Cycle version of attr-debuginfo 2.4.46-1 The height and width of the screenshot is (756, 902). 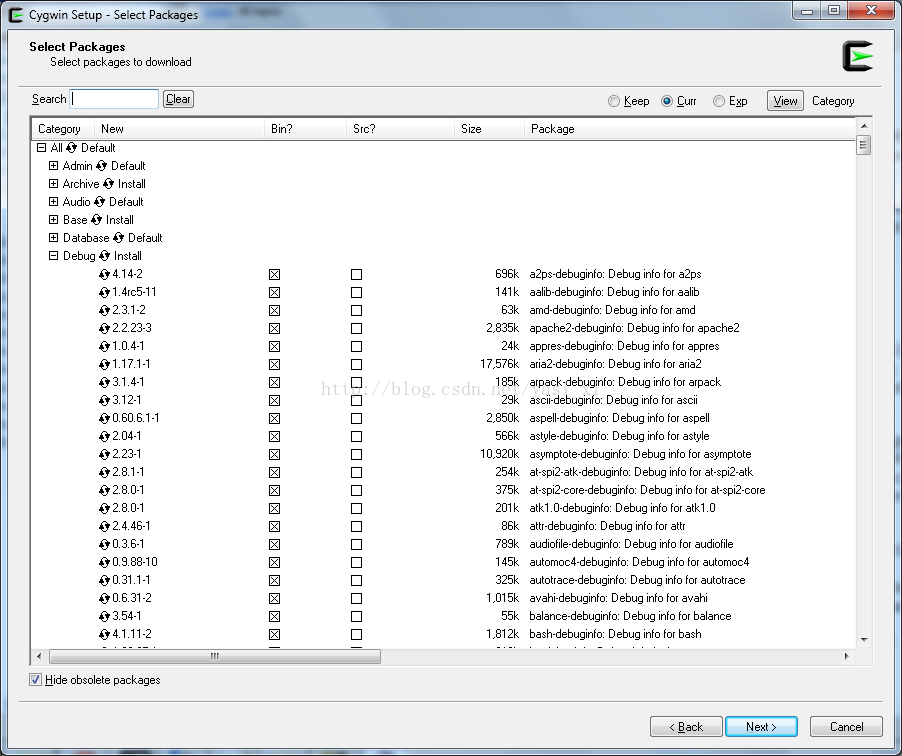104,526
